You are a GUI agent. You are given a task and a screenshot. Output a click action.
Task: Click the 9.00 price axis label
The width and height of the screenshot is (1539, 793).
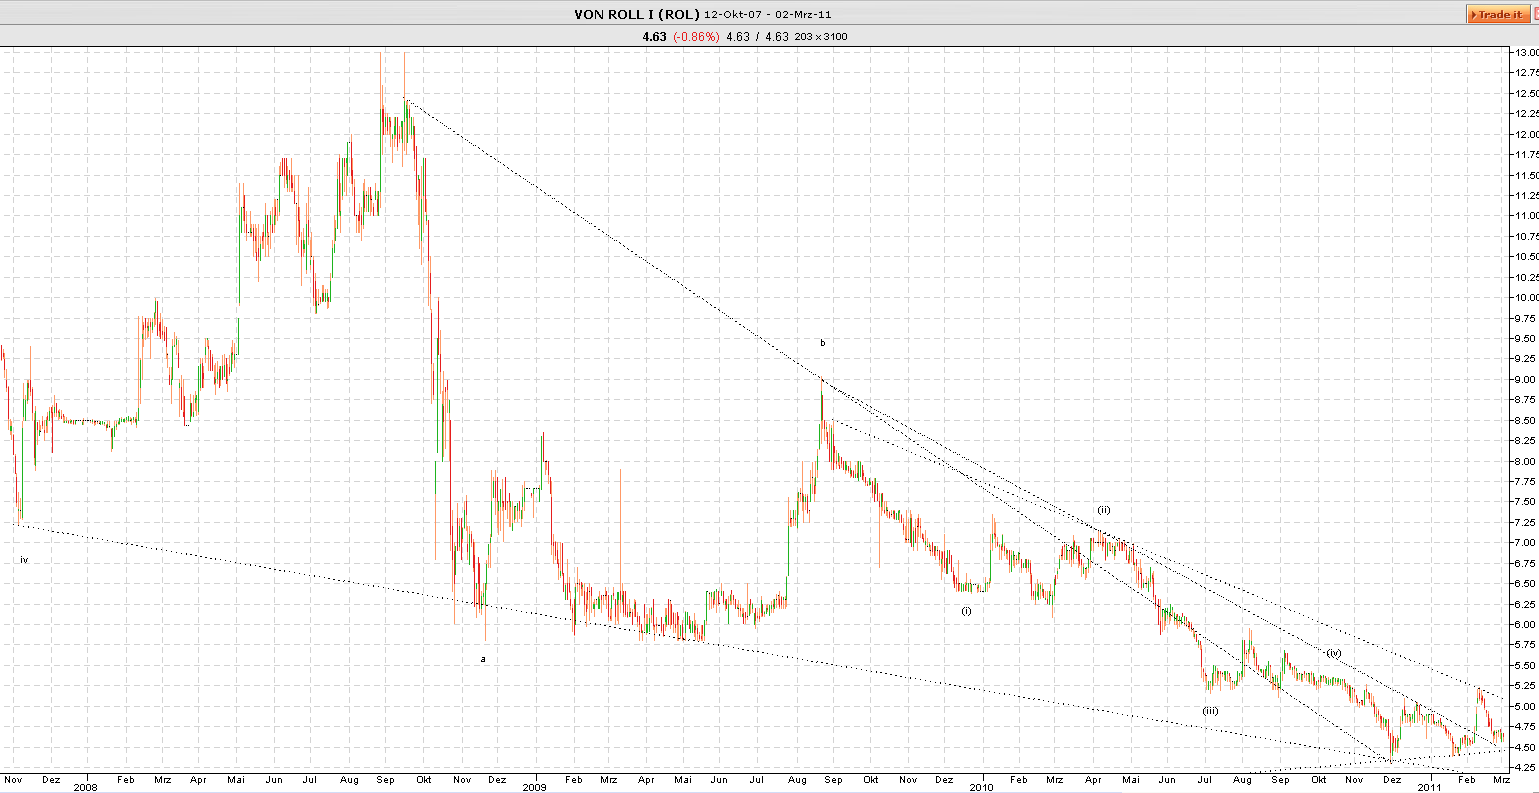pos(1526,380)
